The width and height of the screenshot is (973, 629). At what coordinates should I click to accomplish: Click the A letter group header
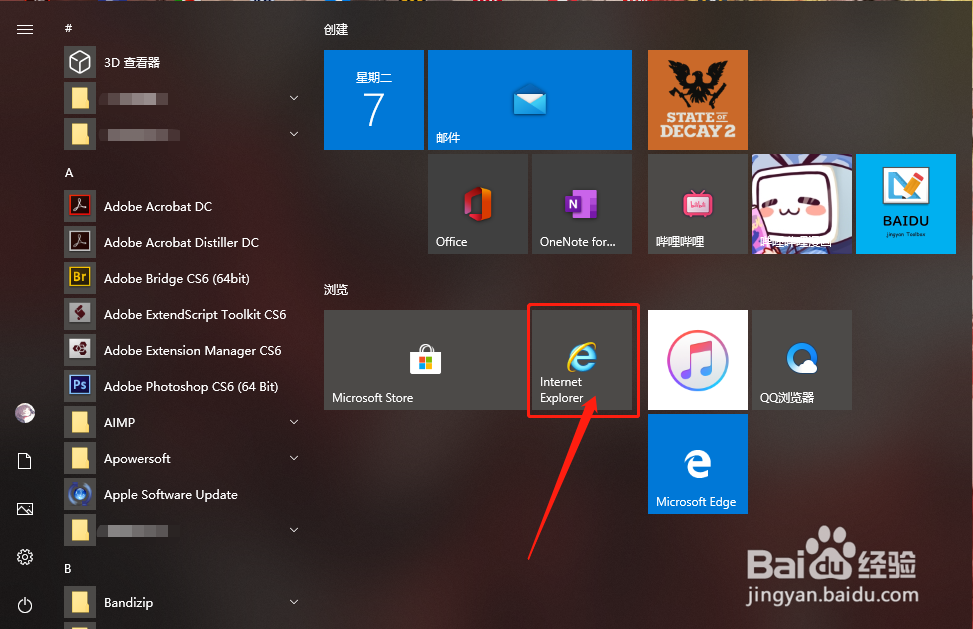click(69, 172)
